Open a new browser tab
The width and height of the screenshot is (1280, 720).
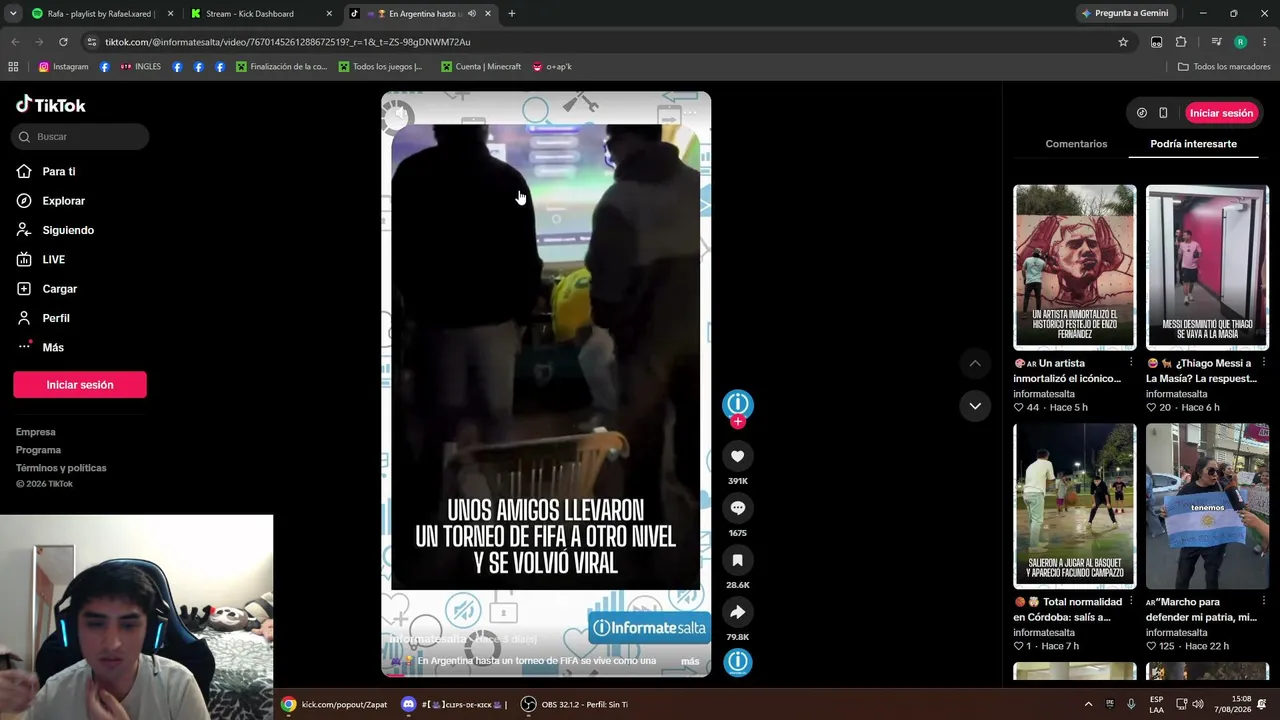(512, 14)
